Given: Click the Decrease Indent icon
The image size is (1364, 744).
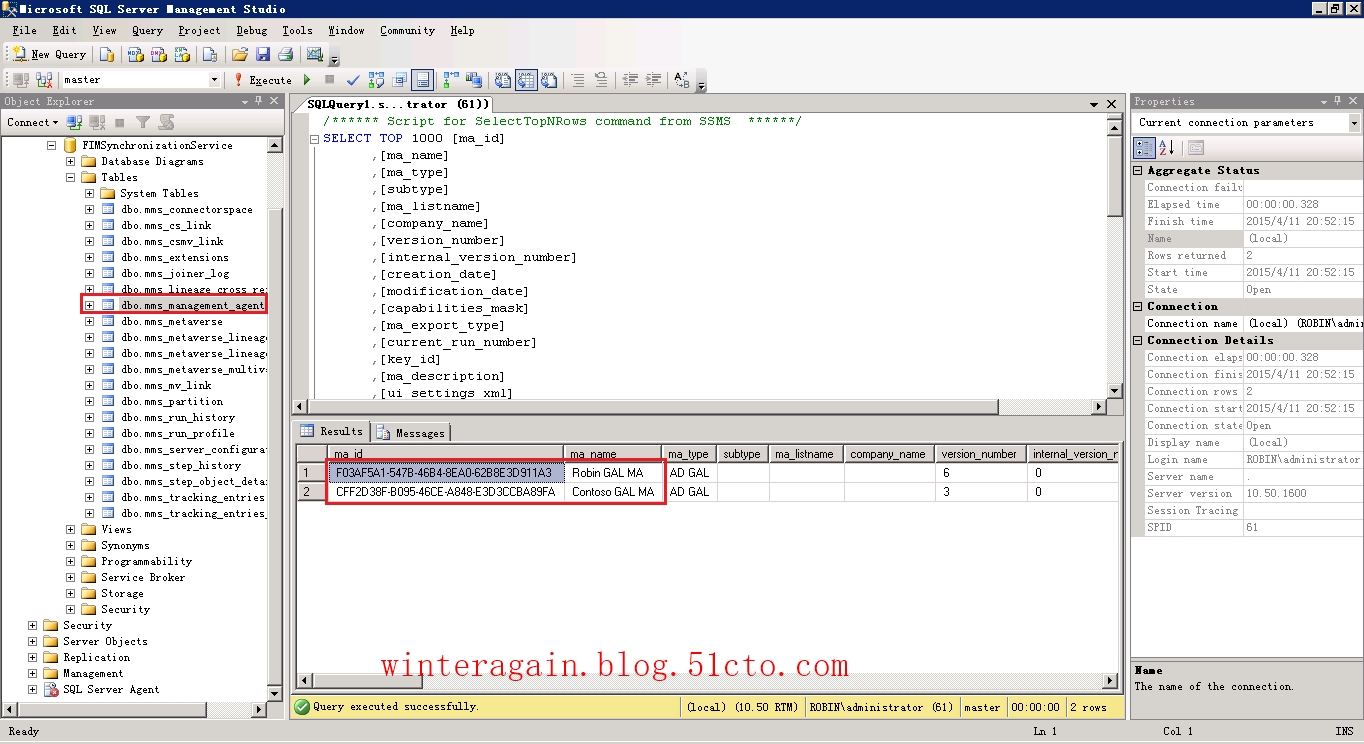Looking at the screenshot, I should point(630,79).
